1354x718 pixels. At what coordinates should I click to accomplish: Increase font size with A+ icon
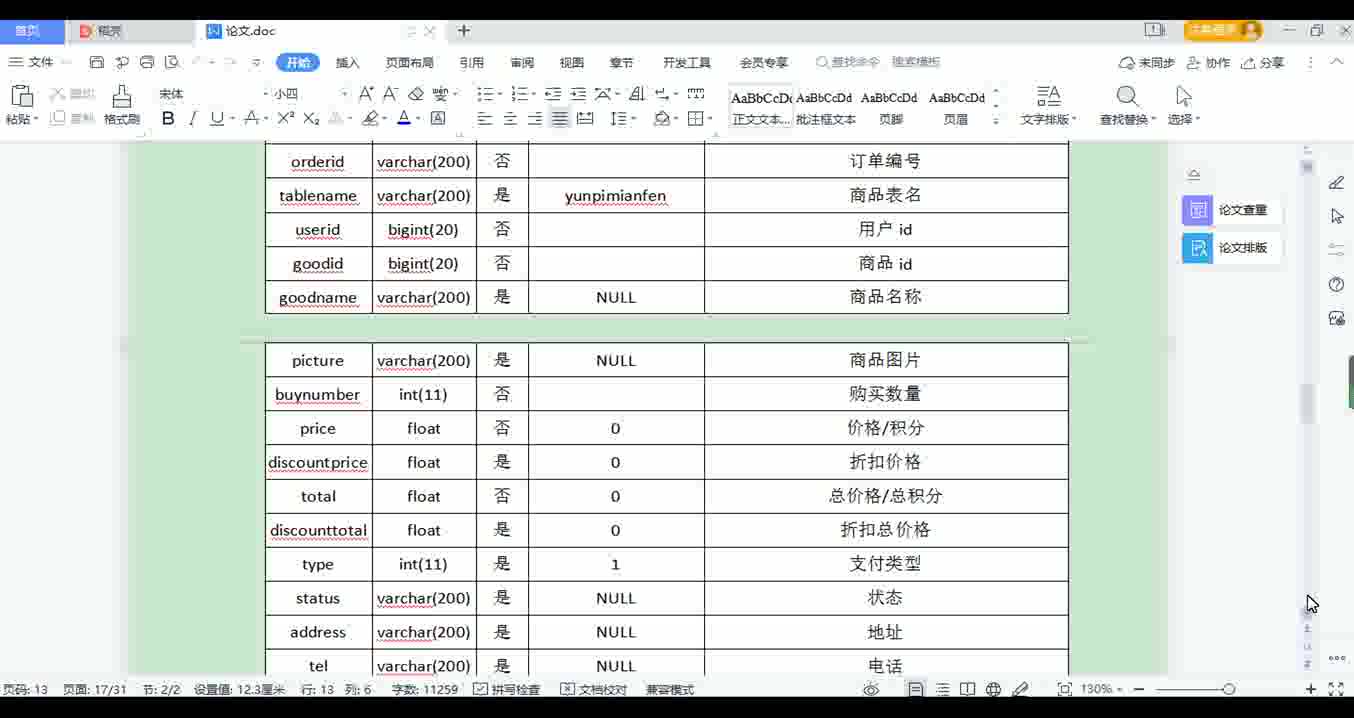[366, 94]
